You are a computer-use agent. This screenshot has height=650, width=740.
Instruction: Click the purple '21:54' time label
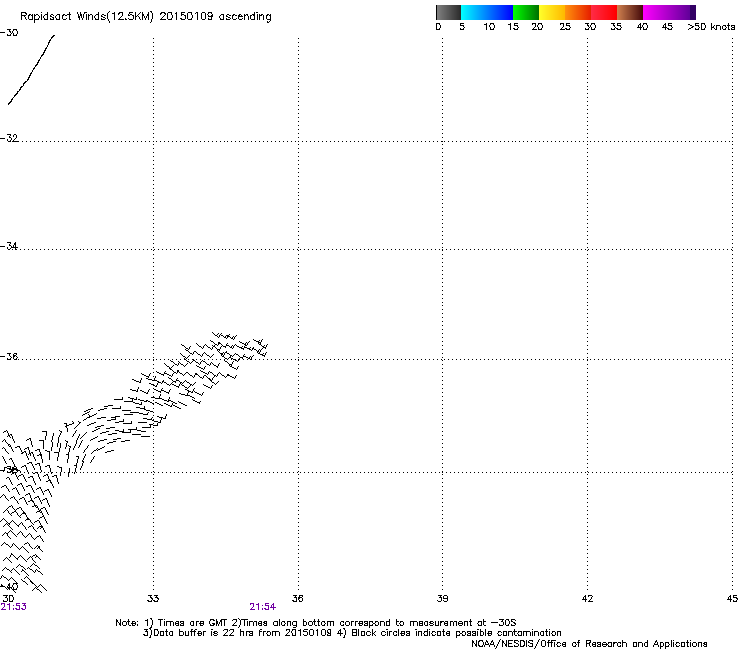point(262,607)
